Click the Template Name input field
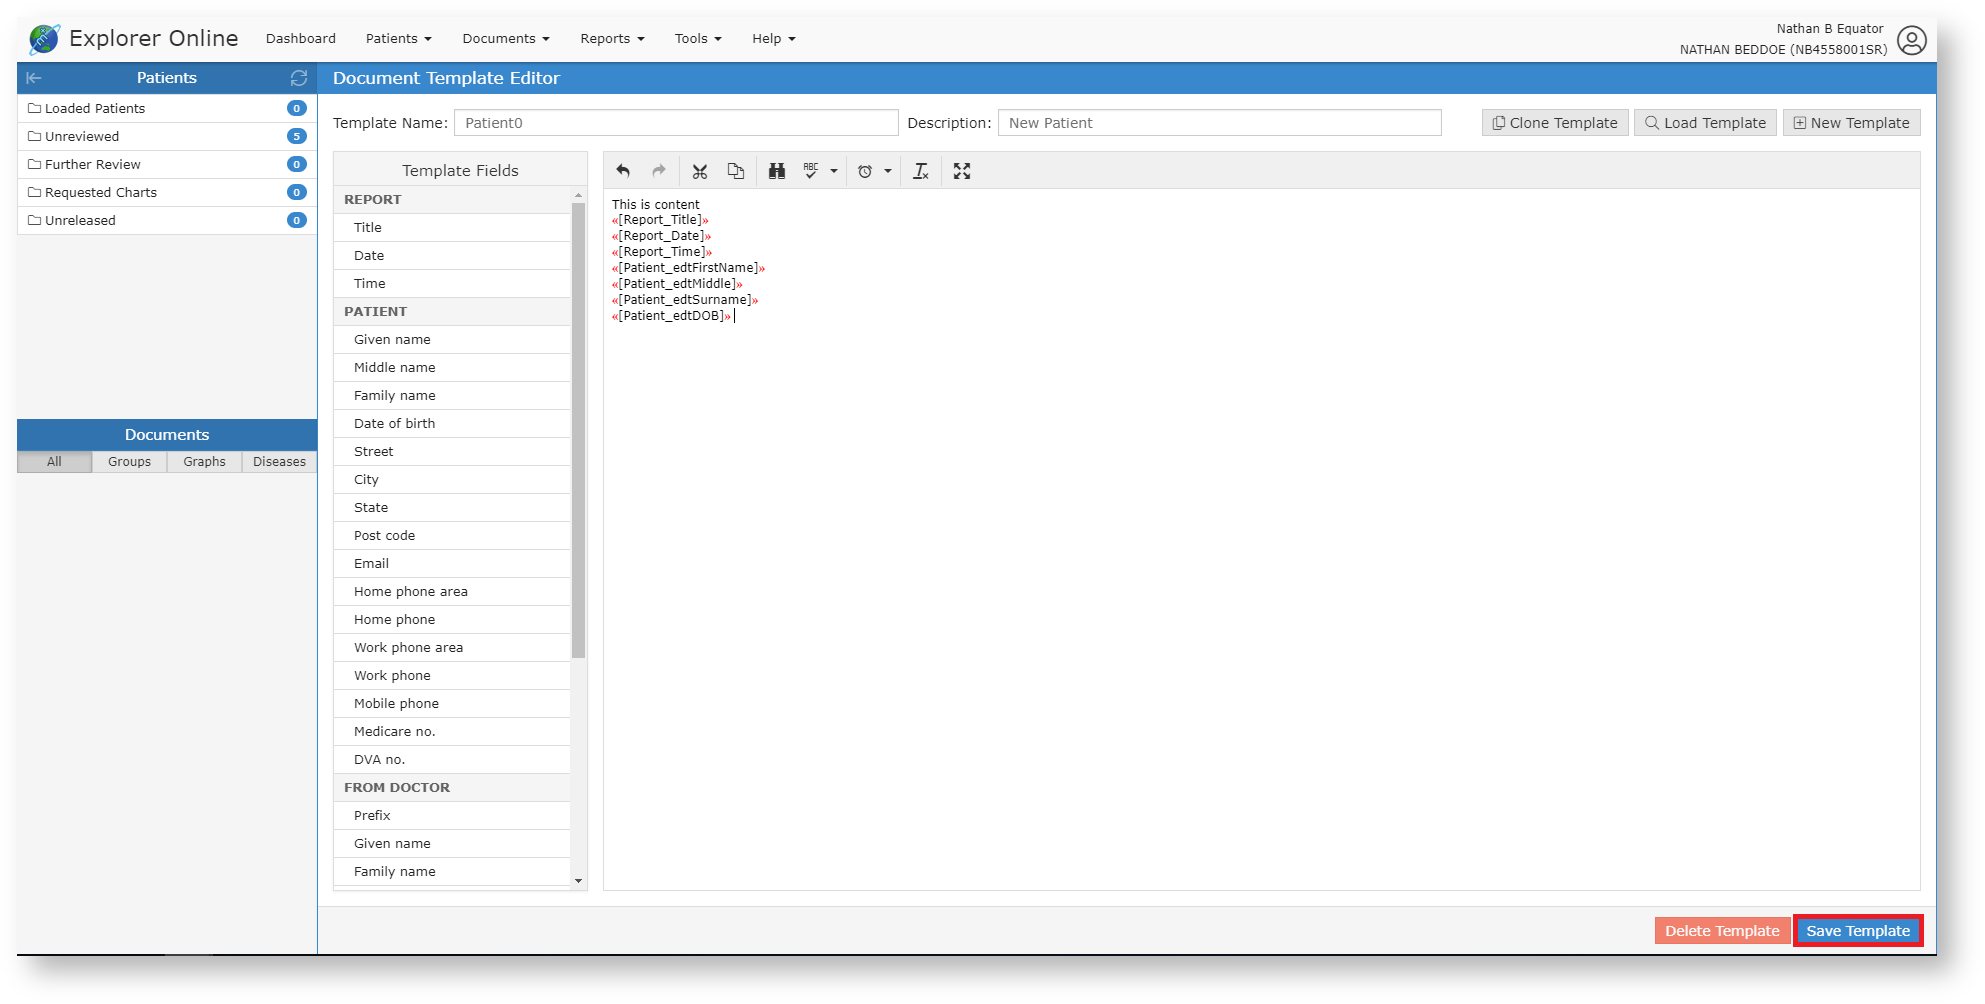Image resolution: width=1985 pixels, height=1004 pixels. pos(676,123)
